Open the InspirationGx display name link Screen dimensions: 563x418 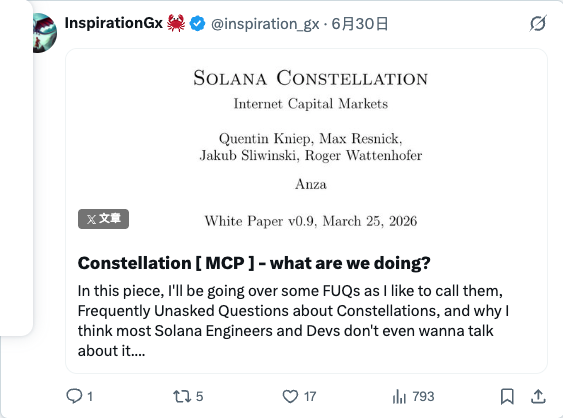(x=113, y=23)
